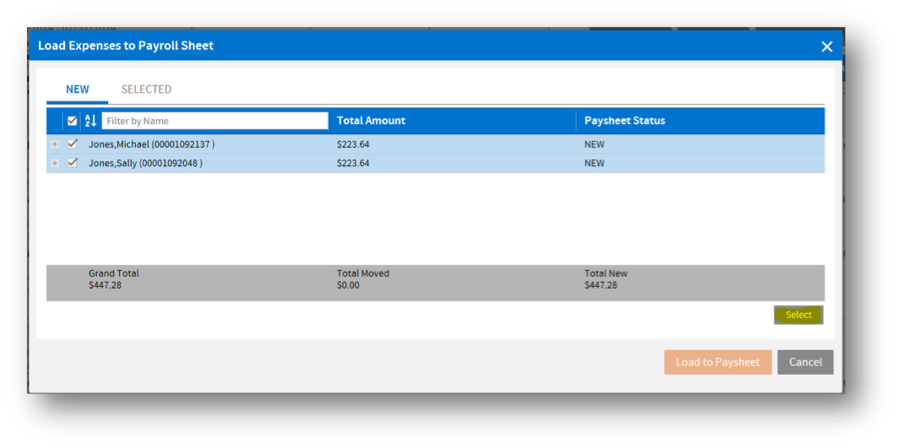The height and width of the screenshot is (448, 900).
Task: Switch to the NEW tab
Action: [x=77, y=89]
